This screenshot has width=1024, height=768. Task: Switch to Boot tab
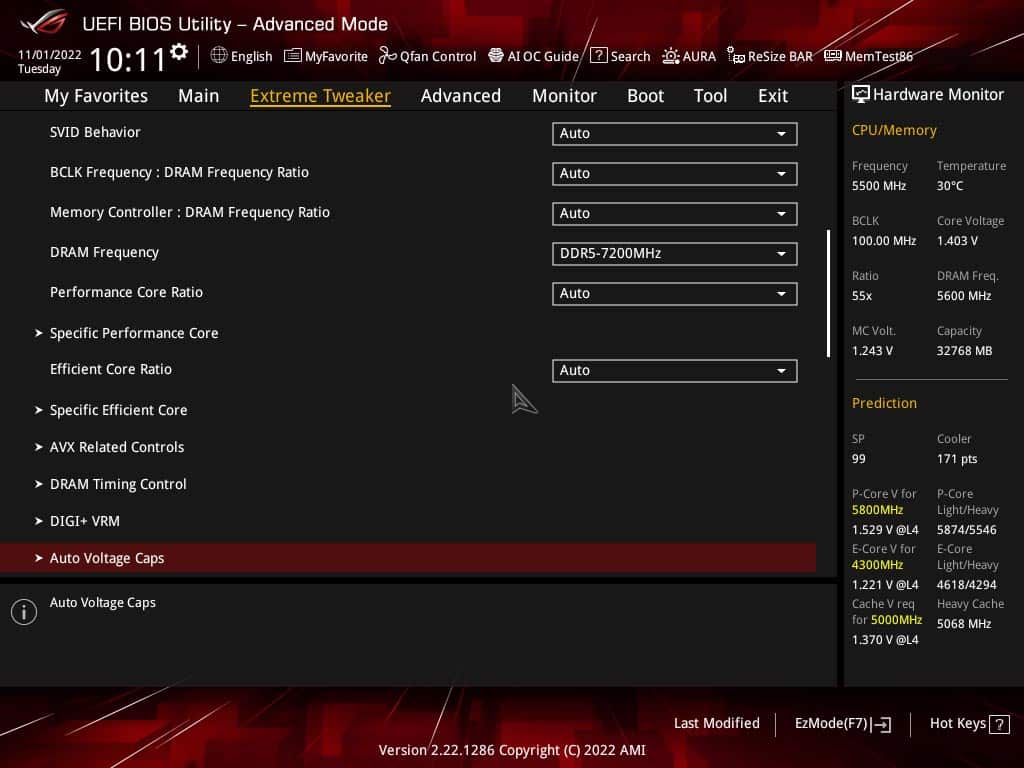[x=645, y=96]
